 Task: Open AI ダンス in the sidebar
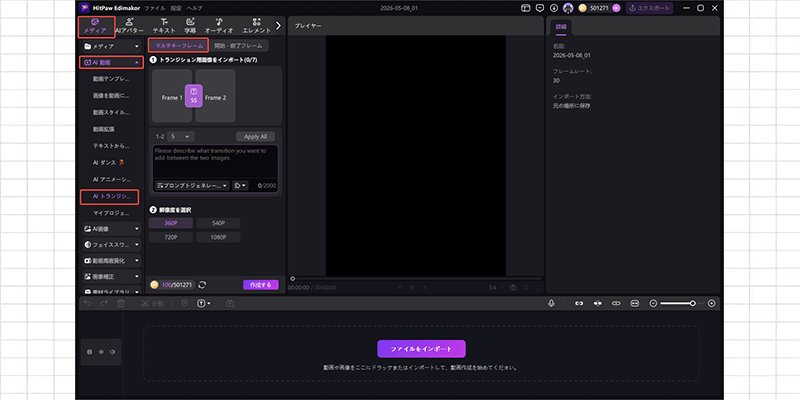(109, 163)
